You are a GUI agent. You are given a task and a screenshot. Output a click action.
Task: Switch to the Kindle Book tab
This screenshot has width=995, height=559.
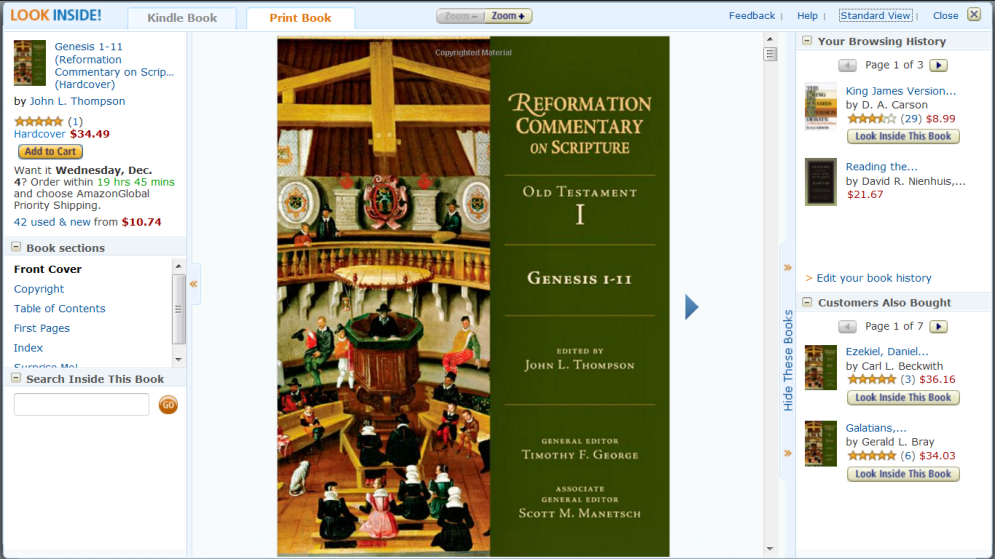182,18
